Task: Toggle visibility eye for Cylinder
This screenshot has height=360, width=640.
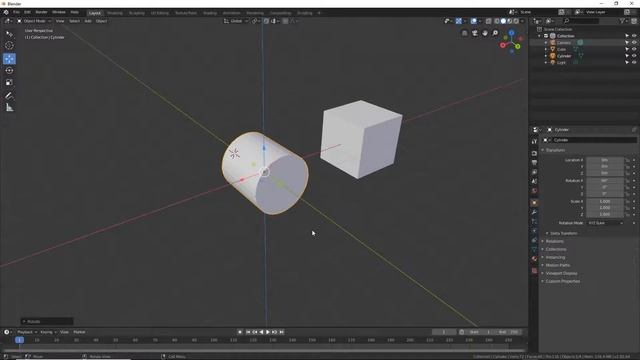Action: click(634, 56)
